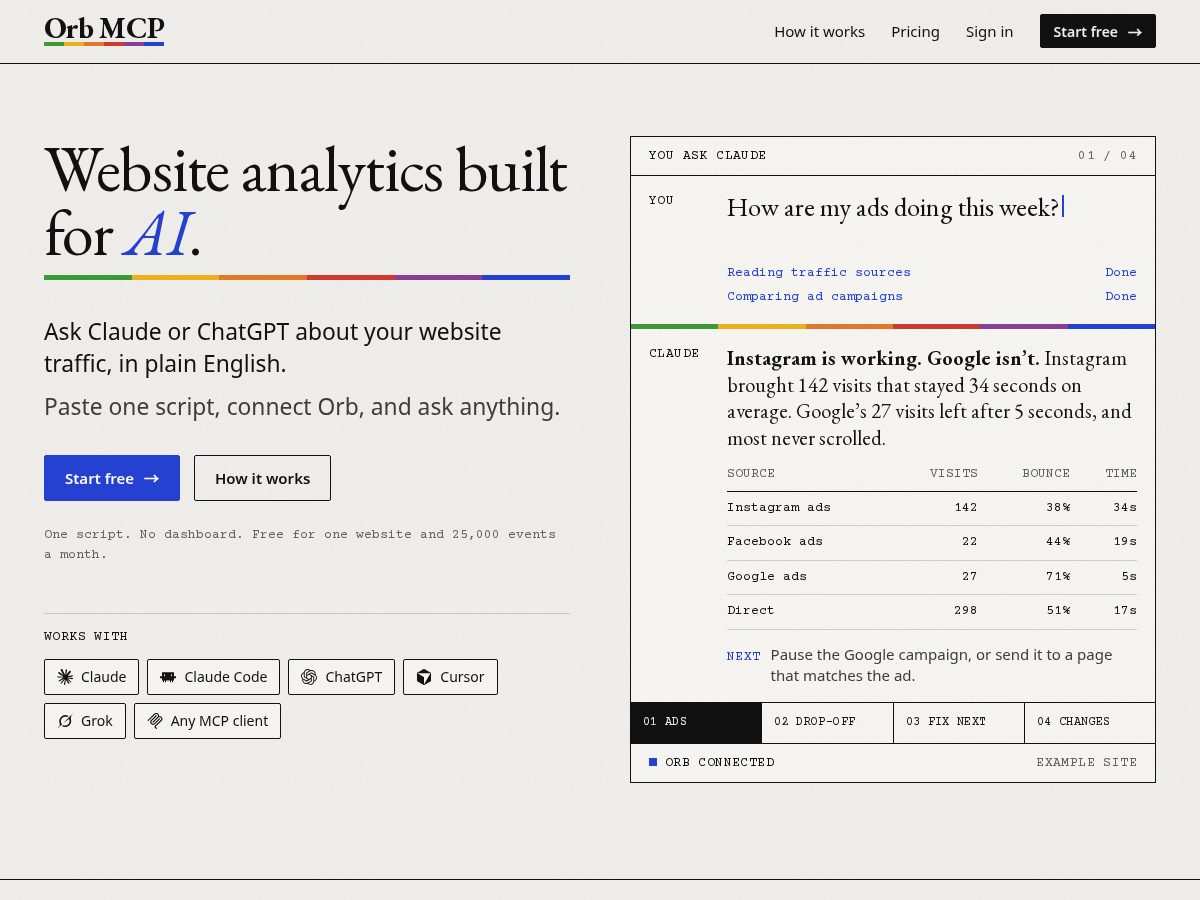Screen dimensions: 1200x900
Task: Click the arrow in blue Start free button
Action: point(152,479)
